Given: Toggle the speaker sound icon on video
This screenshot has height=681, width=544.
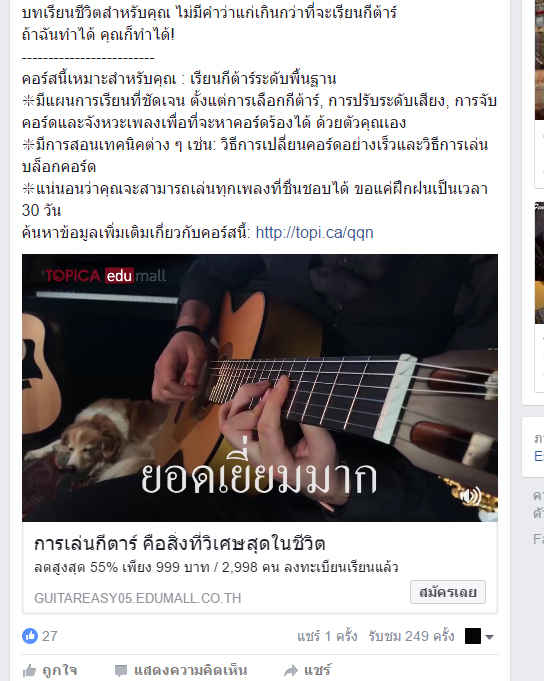Looking at the screenshot, I should pyautogui.click(x=471, y=496).
